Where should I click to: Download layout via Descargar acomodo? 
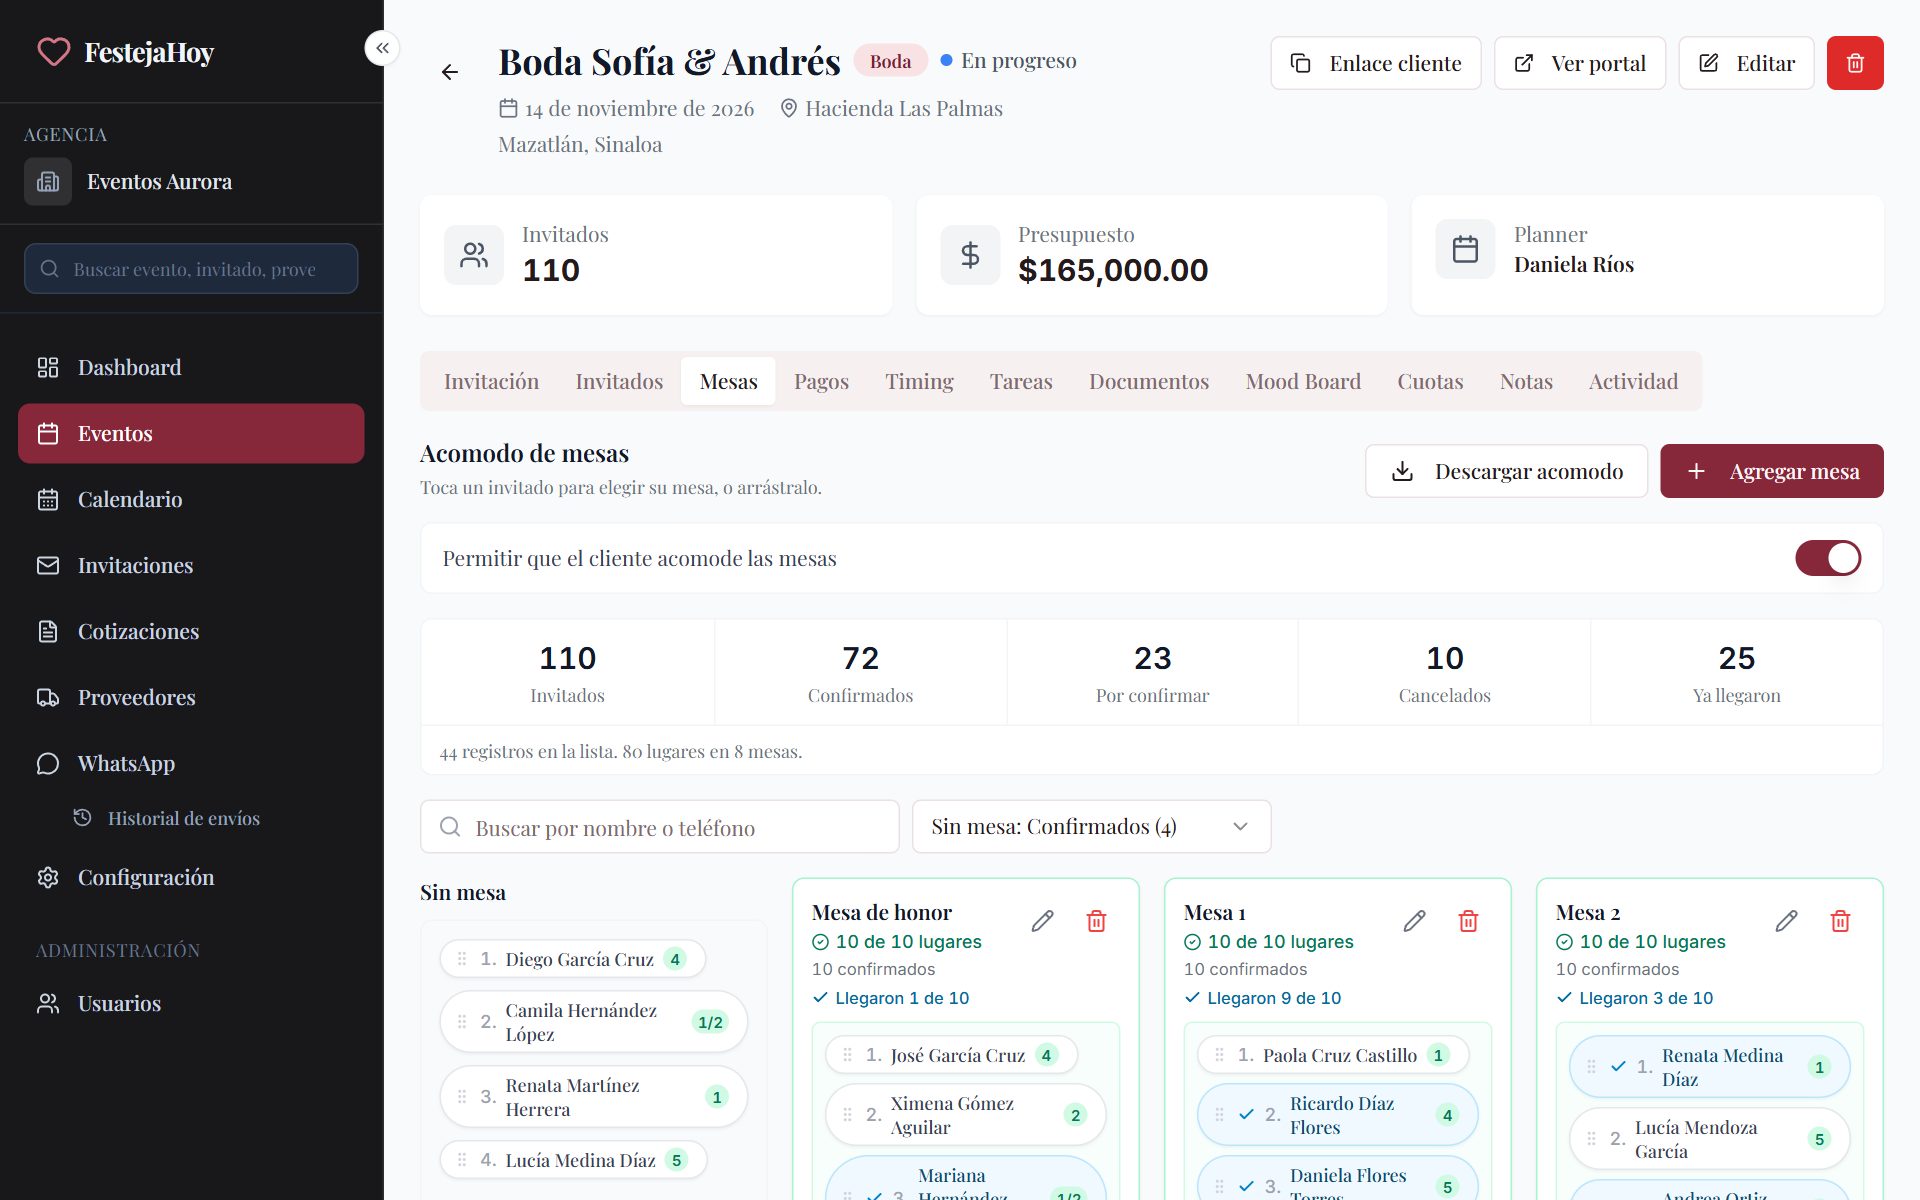[x=1506, y=471]
